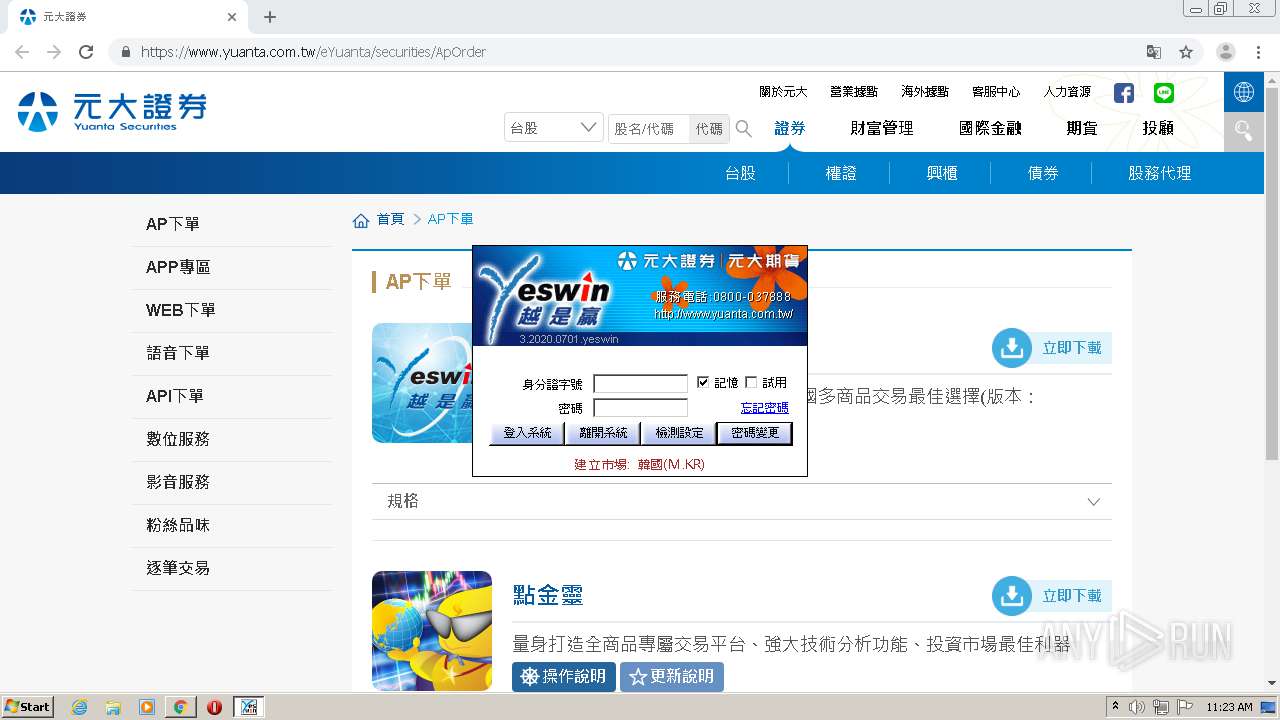Open the 台股 market dropdown

click(554, 128)
